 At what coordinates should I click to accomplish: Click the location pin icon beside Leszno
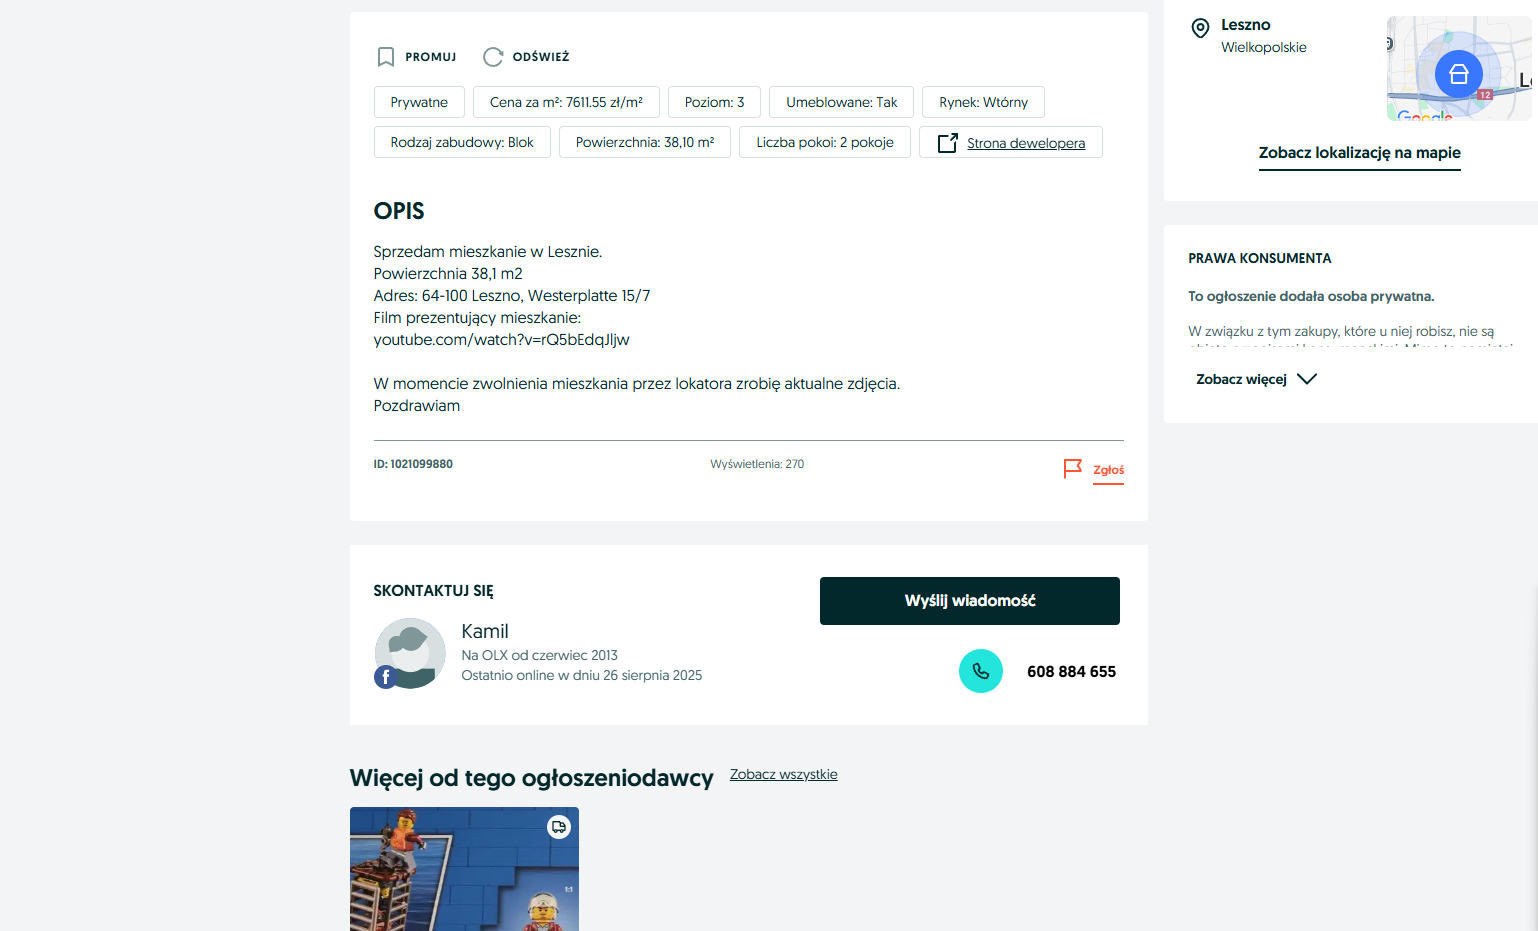[x=1200, y=28]
